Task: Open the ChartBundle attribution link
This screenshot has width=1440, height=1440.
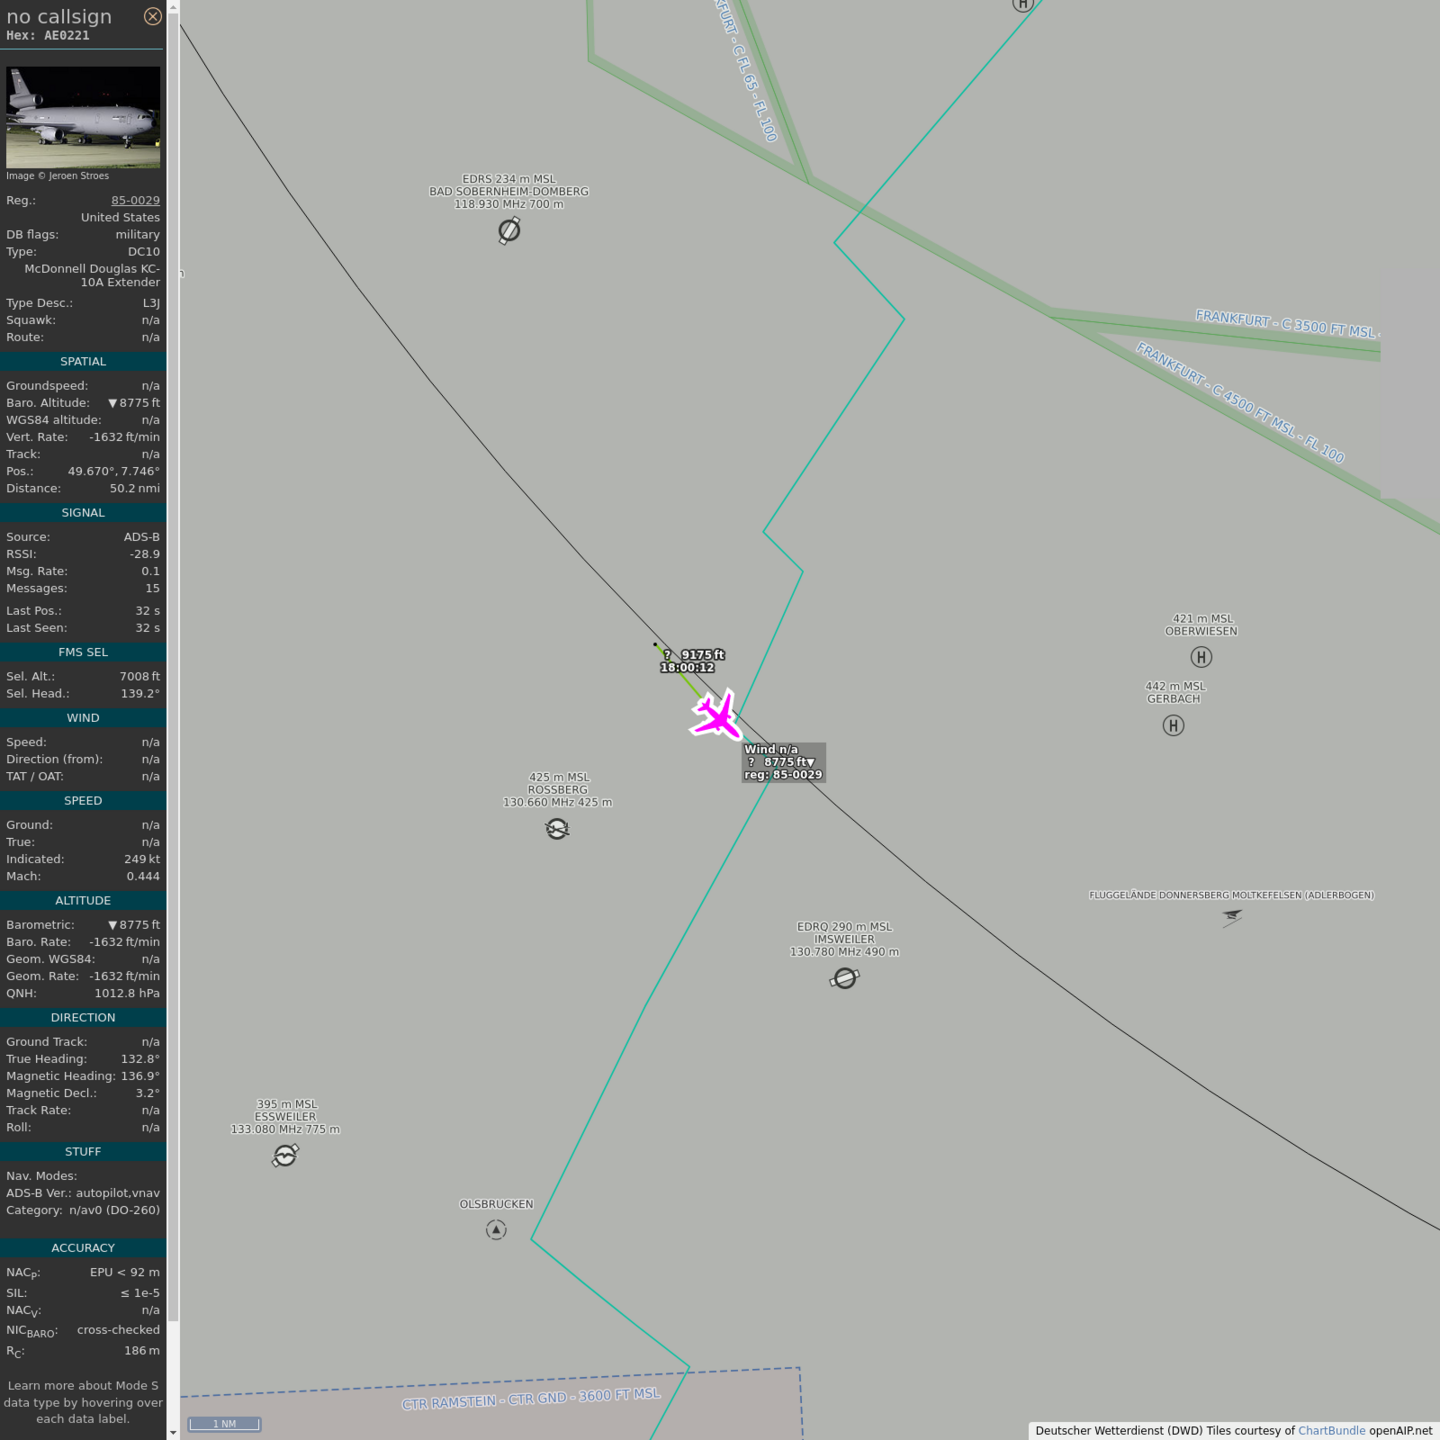Action: [x=1331, y=1430]
